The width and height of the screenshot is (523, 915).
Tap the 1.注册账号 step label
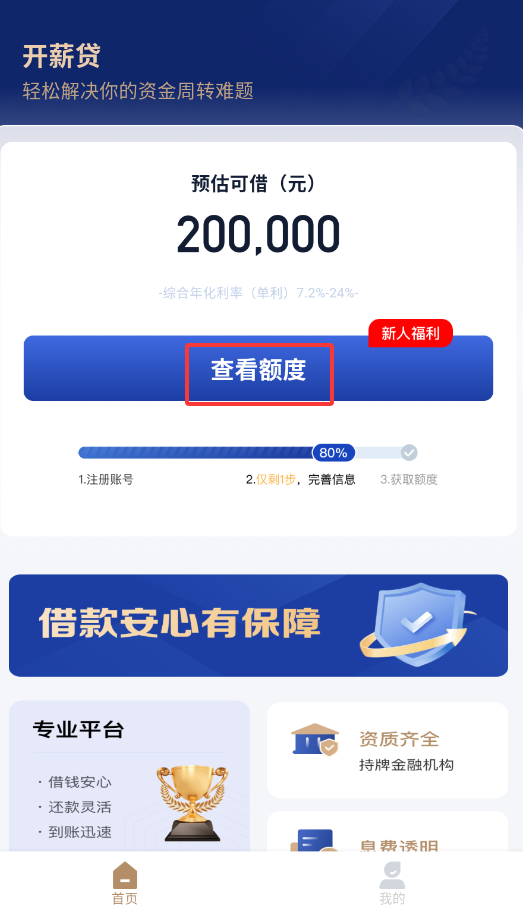(106, 480)
